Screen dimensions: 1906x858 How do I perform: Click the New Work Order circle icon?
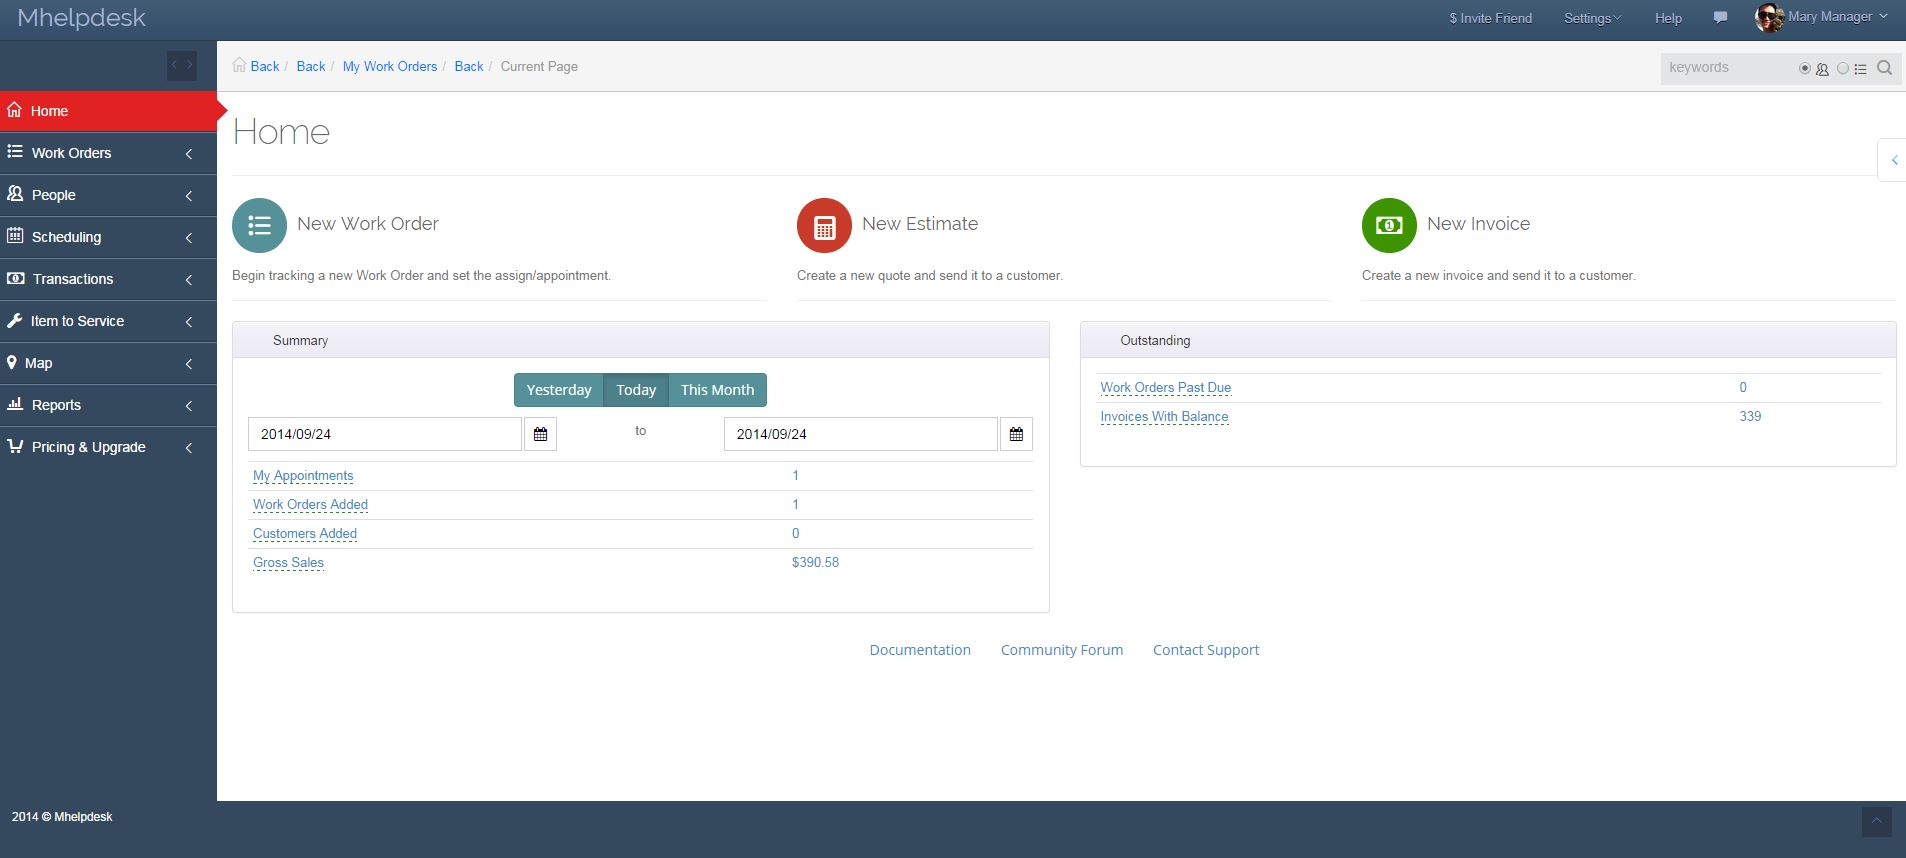click(259, 225)
